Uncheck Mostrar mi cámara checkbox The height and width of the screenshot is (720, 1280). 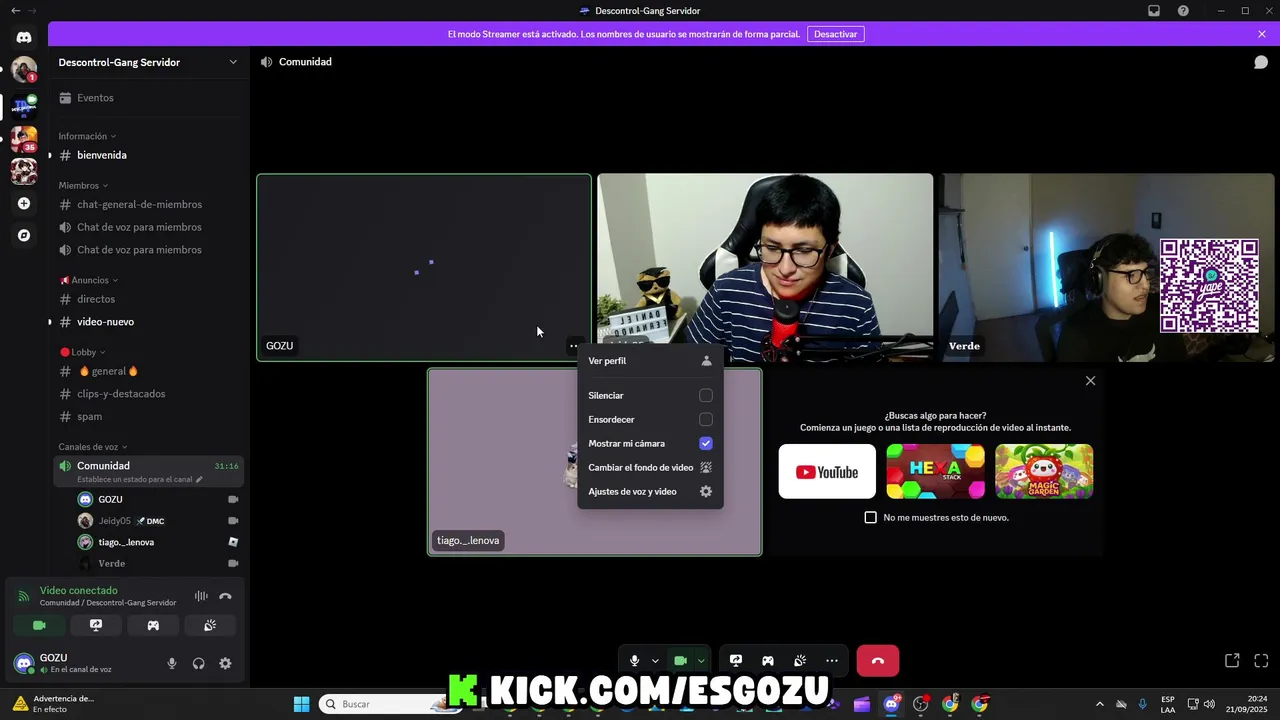[x=706, y=444]
